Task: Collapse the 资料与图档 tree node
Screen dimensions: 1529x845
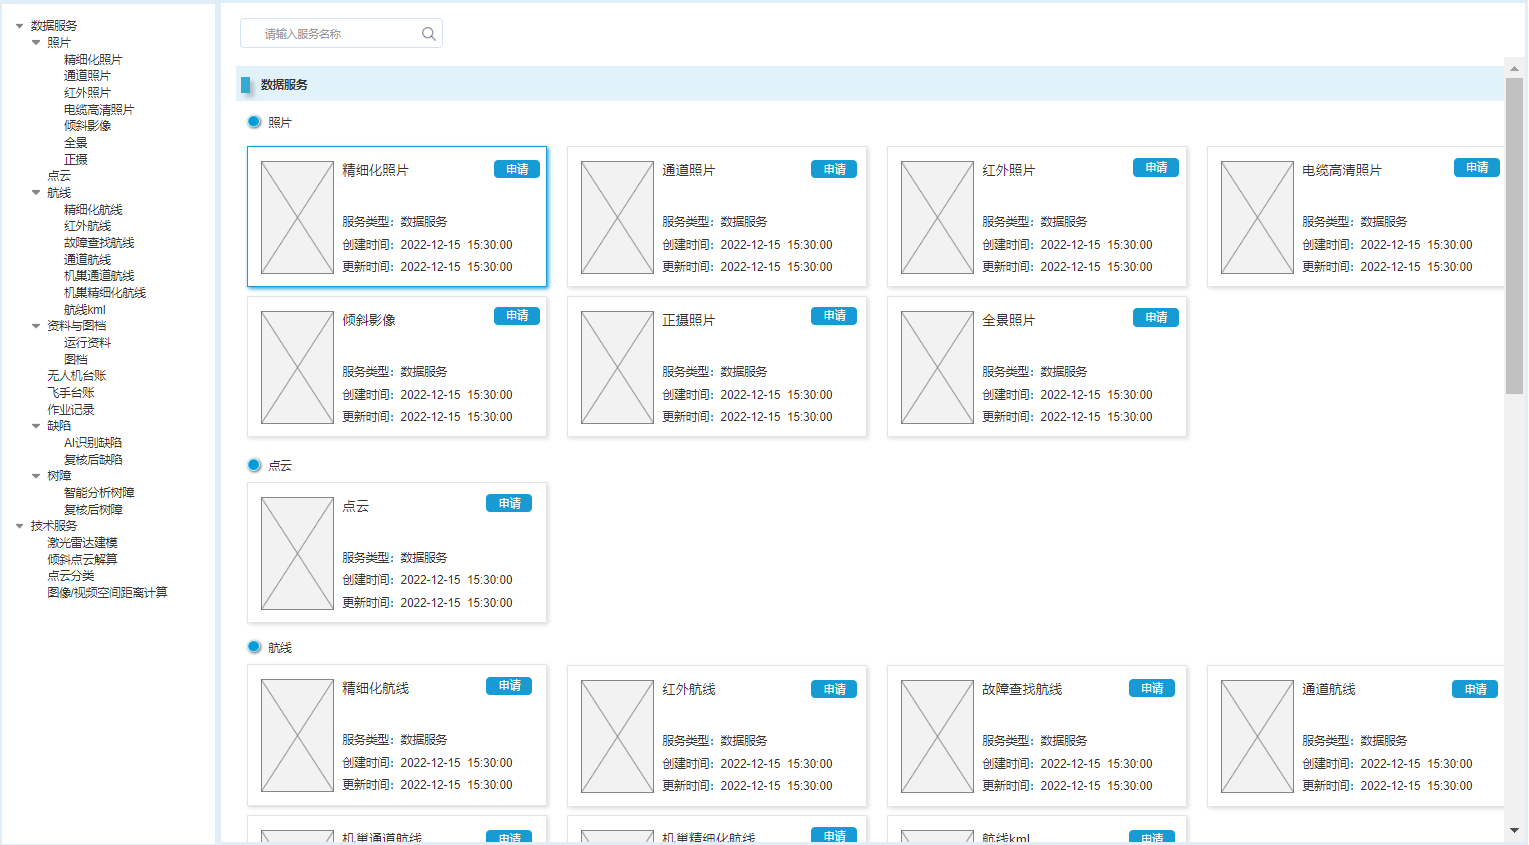Action: pyautogui.click(x=36, y=326)
